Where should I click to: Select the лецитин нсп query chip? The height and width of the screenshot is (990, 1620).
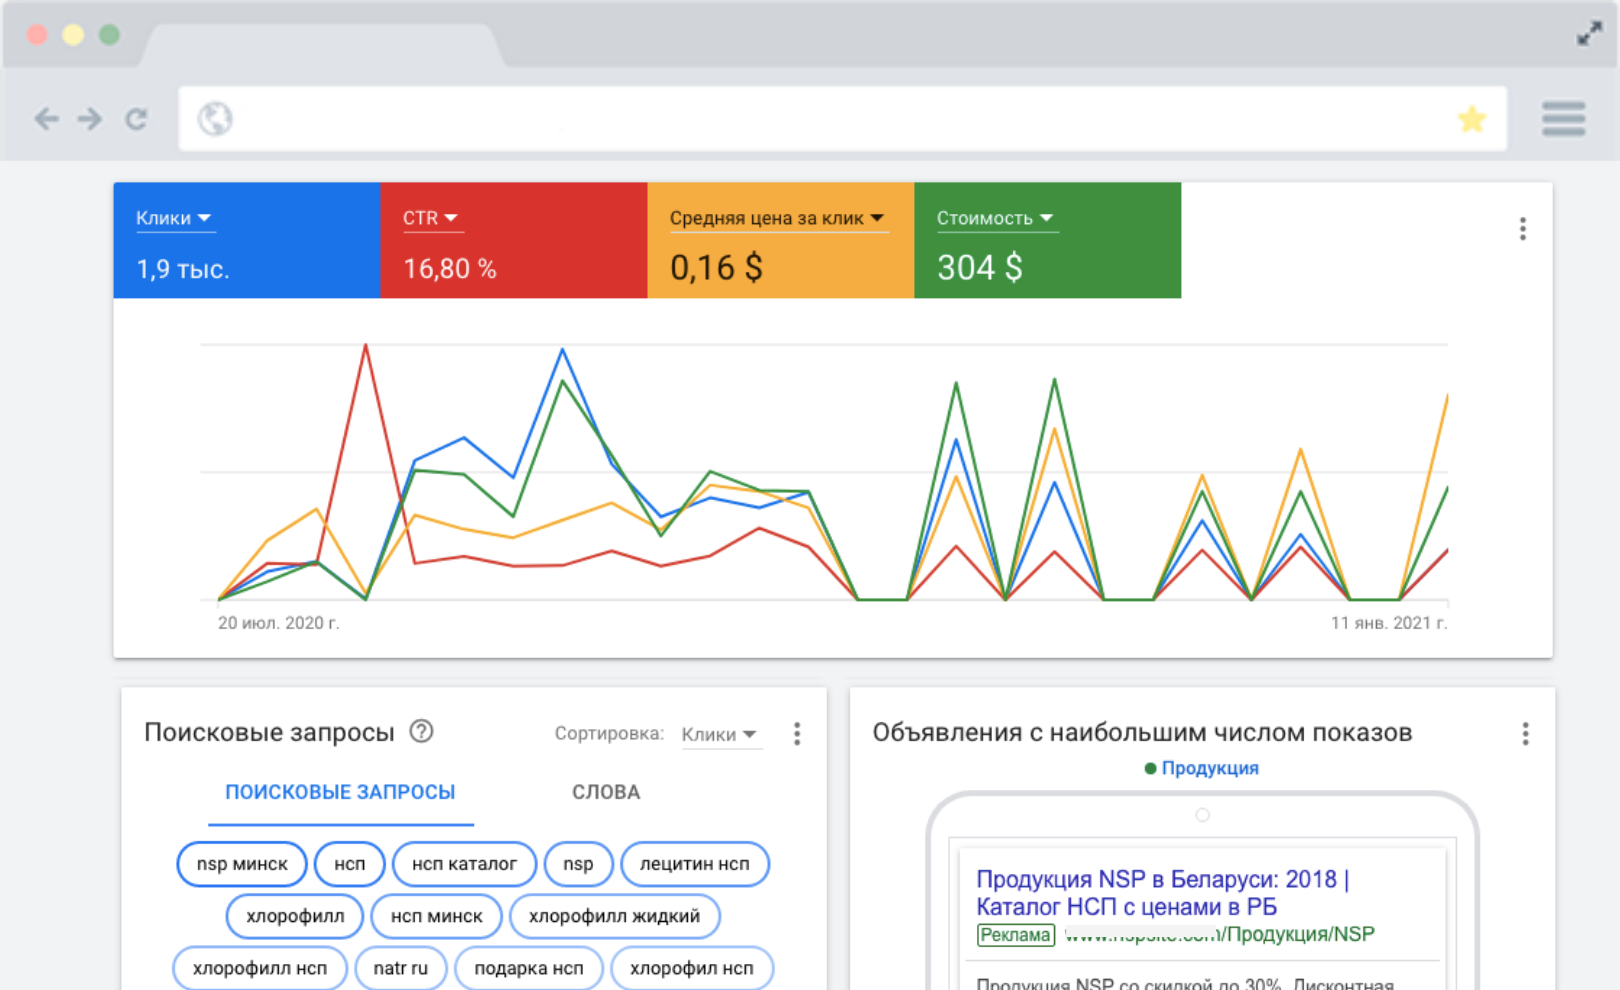tap(695, 864)
